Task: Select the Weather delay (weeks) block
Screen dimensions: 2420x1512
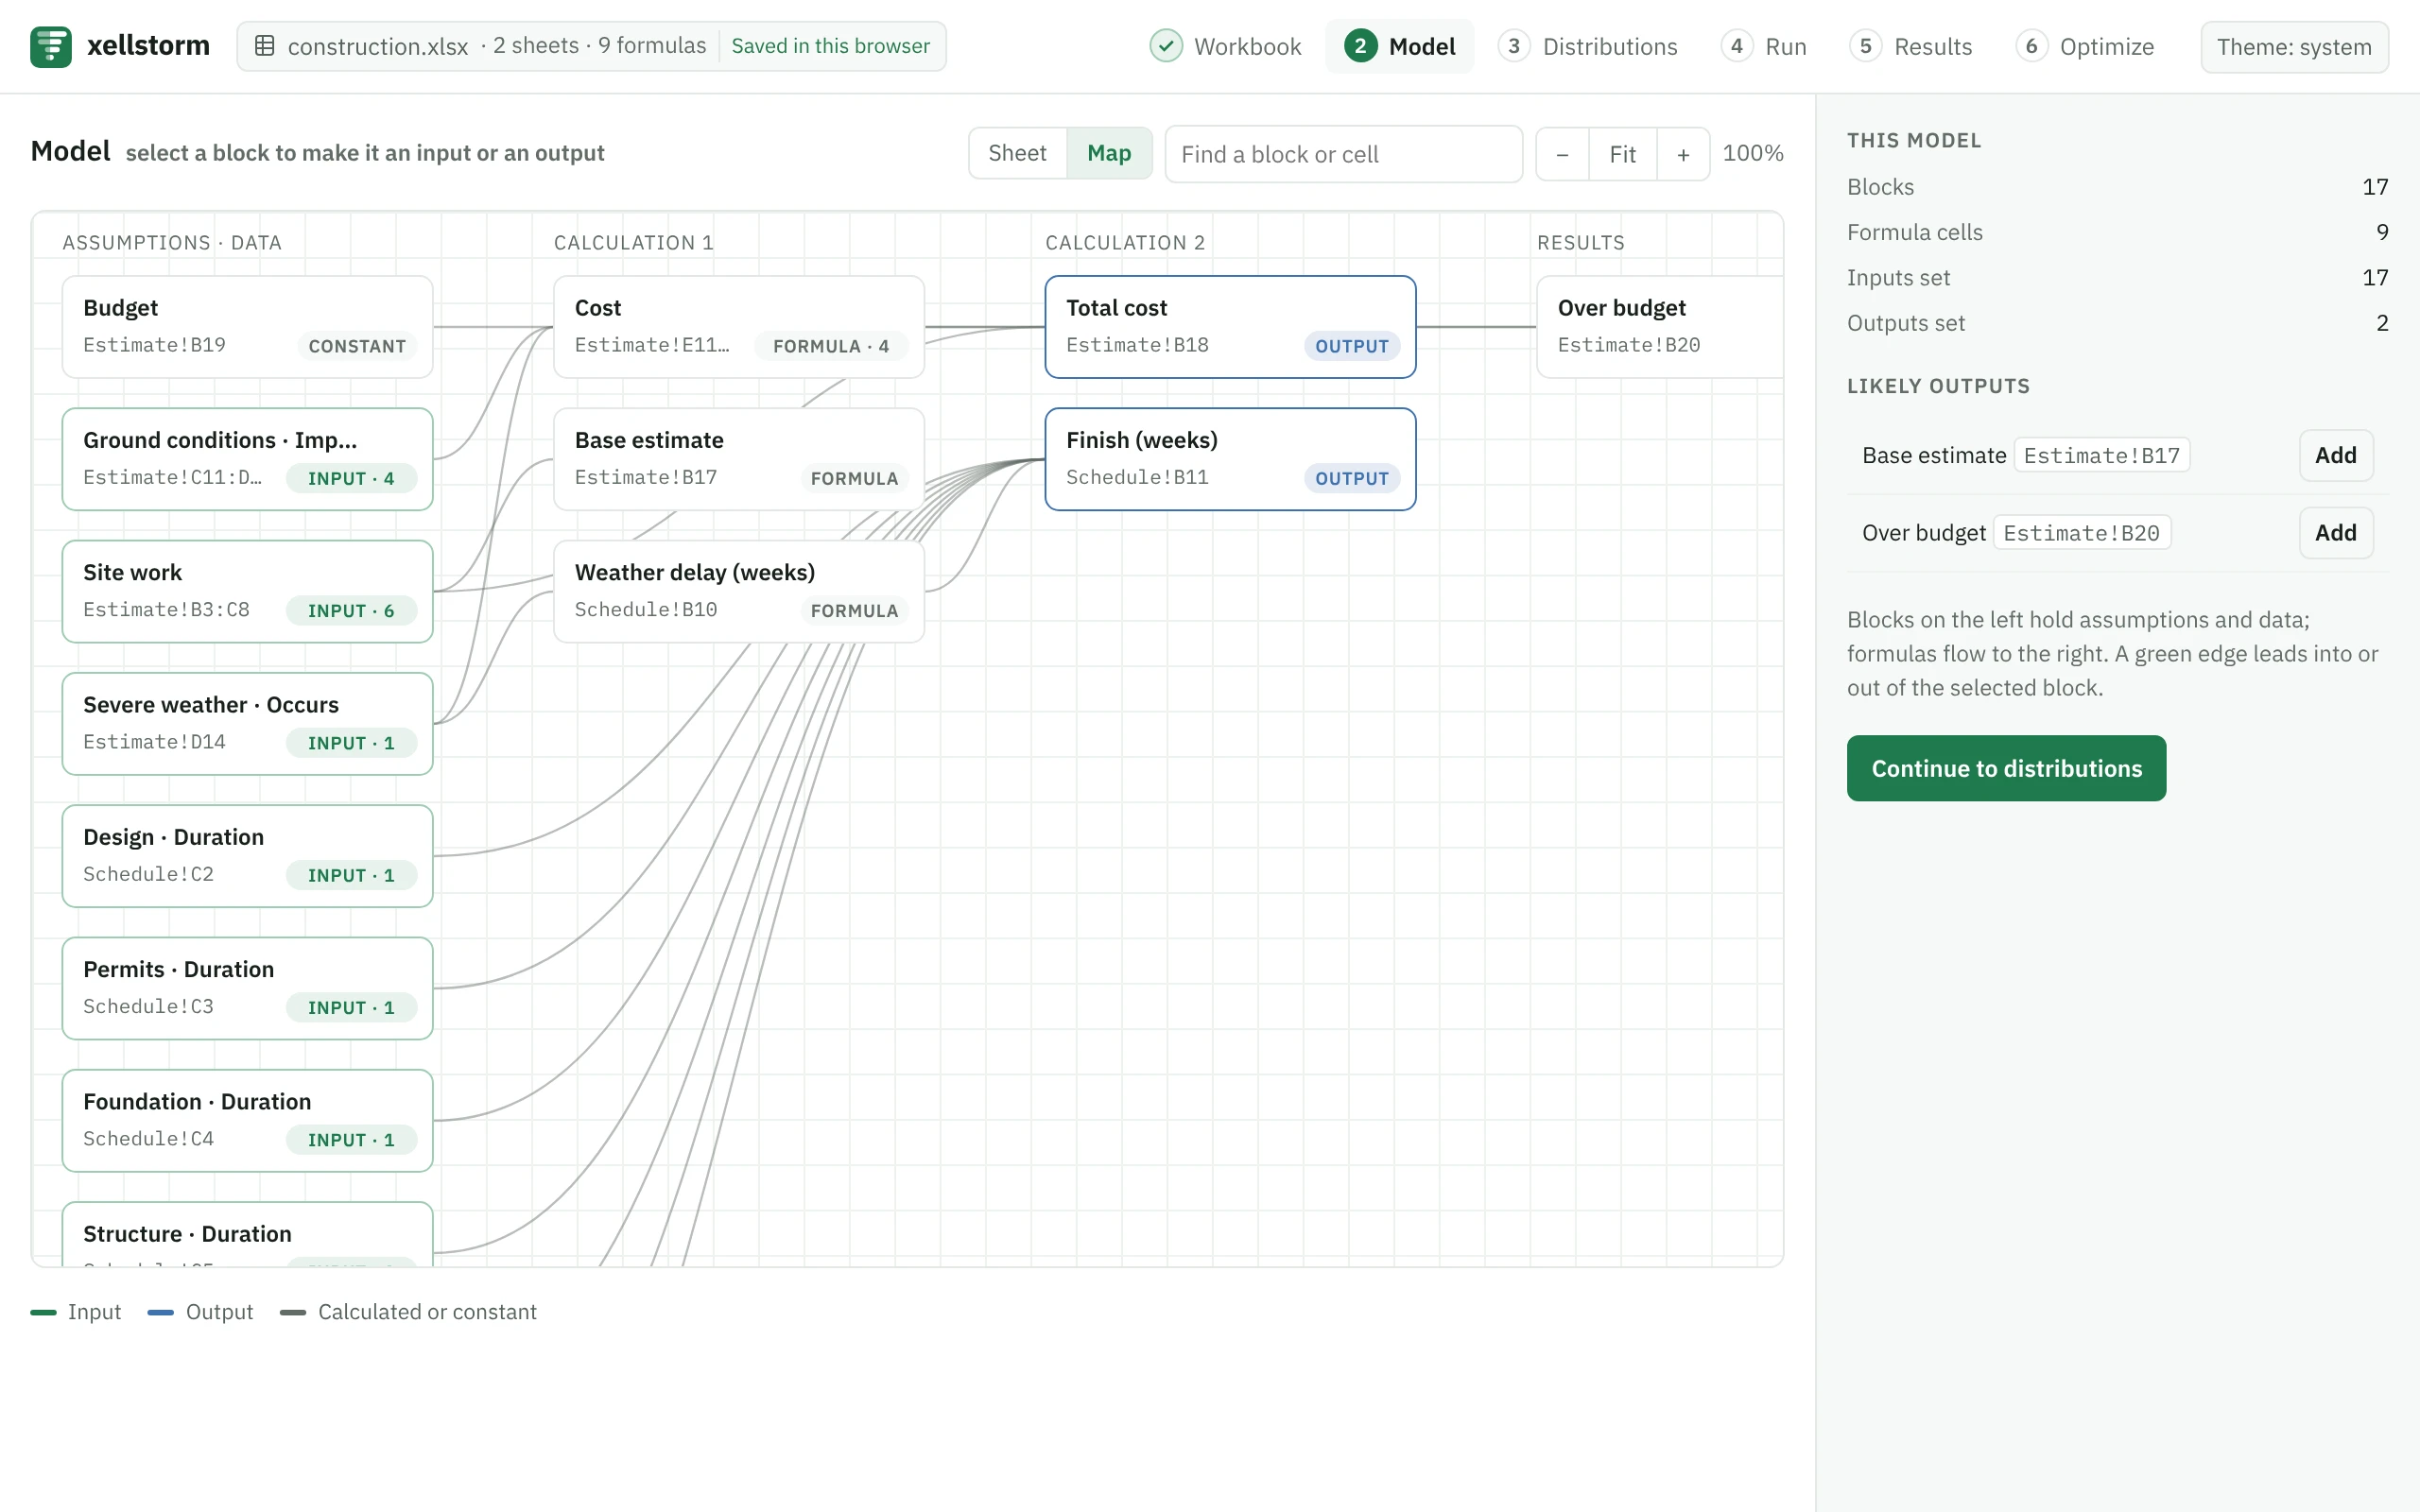Action: (739, 591)
